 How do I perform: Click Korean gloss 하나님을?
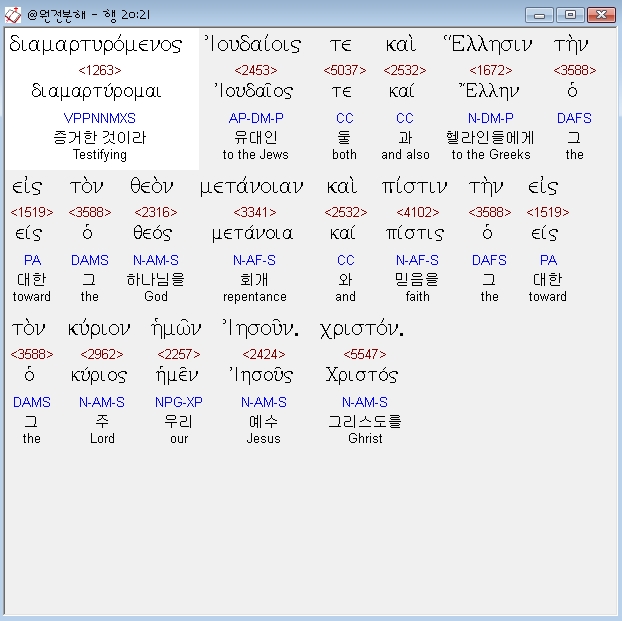pyautogui.click(x=156, y=279)
